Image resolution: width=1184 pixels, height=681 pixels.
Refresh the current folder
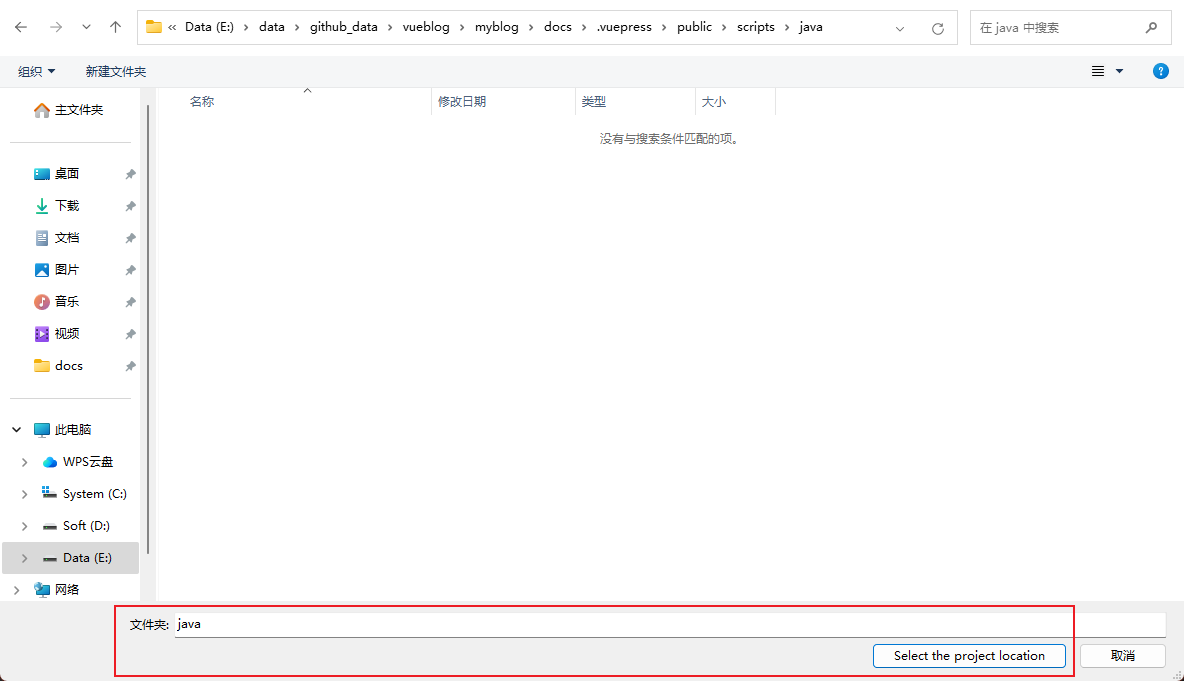938,29
